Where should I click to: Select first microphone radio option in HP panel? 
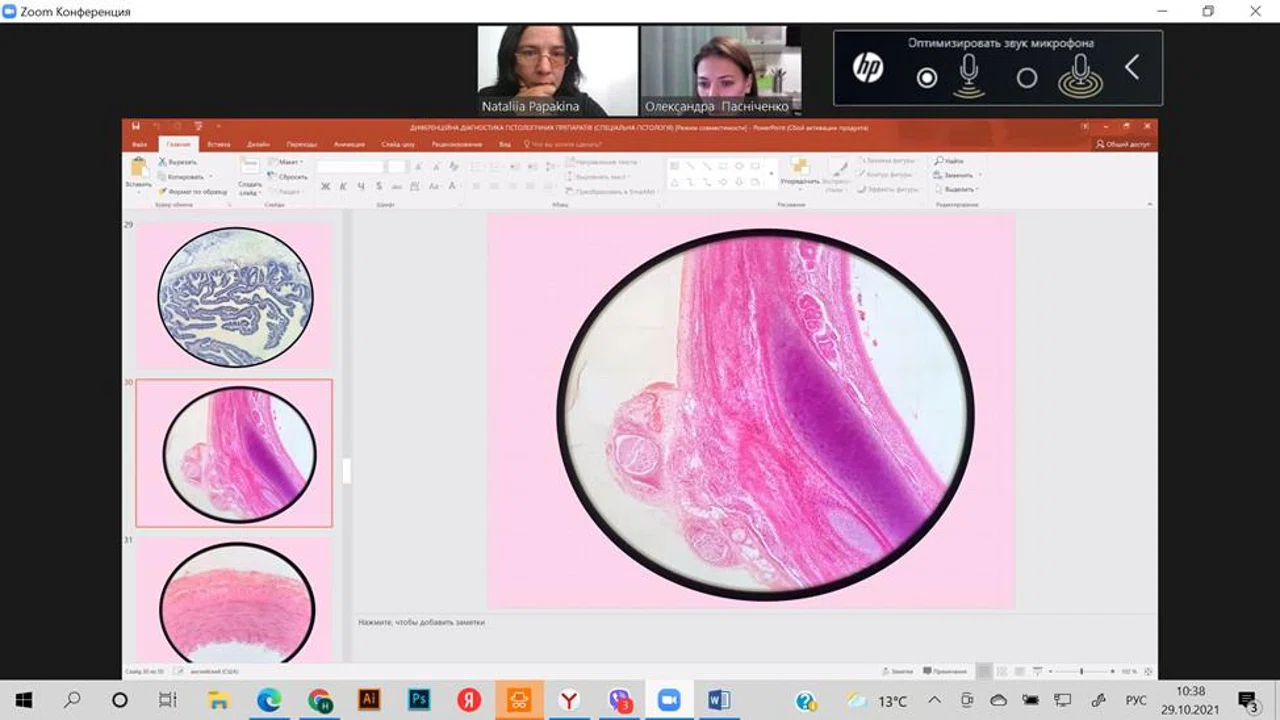pos(927,78)
